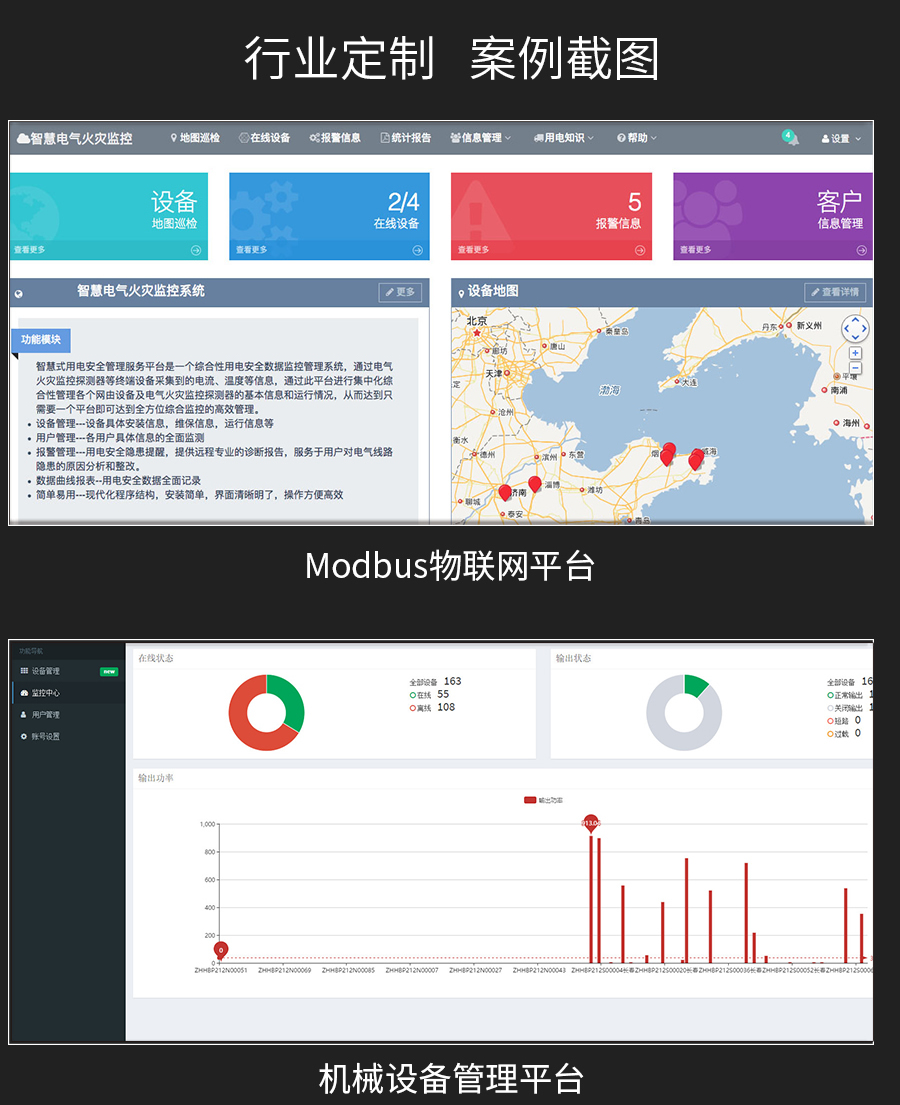900x1105 pixels.
Task: Select 监控中心 in the left sidebar
Action: tap(46, 692)
